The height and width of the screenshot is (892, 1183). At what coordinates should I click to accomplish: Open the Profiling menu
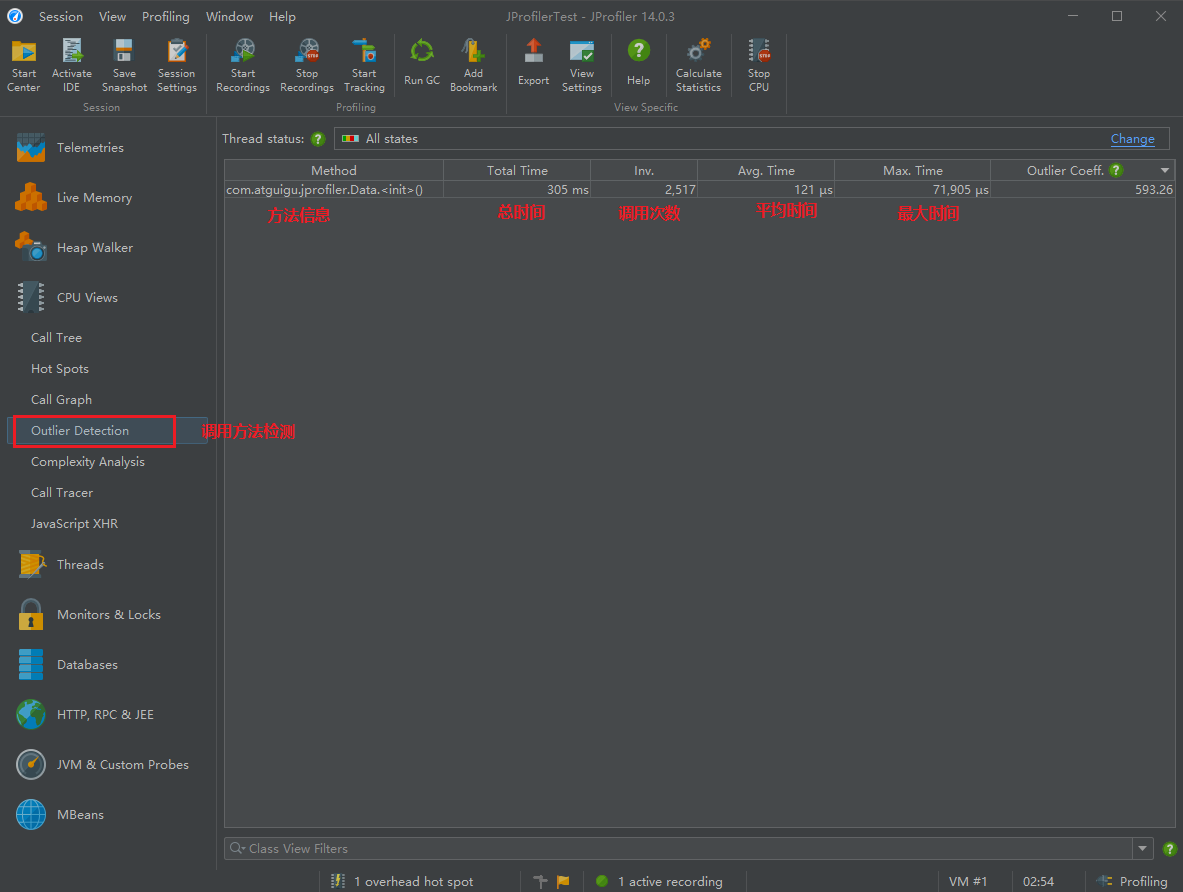166,17
